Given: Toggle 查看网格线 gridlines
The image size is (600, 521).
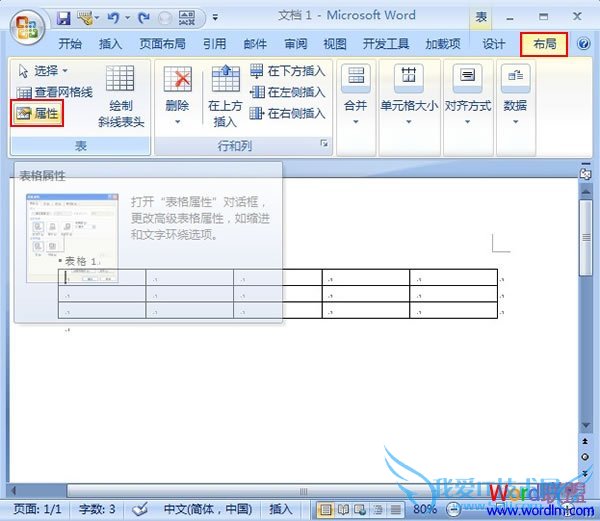Looking at the screenshot, I should (54, 92).
